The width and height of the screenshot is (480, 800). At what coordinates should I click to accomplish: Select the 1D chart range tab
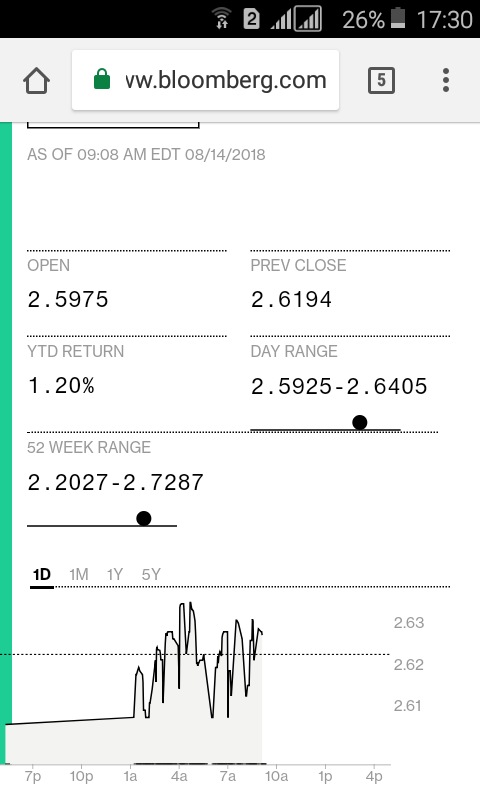[x=42, y=575]
